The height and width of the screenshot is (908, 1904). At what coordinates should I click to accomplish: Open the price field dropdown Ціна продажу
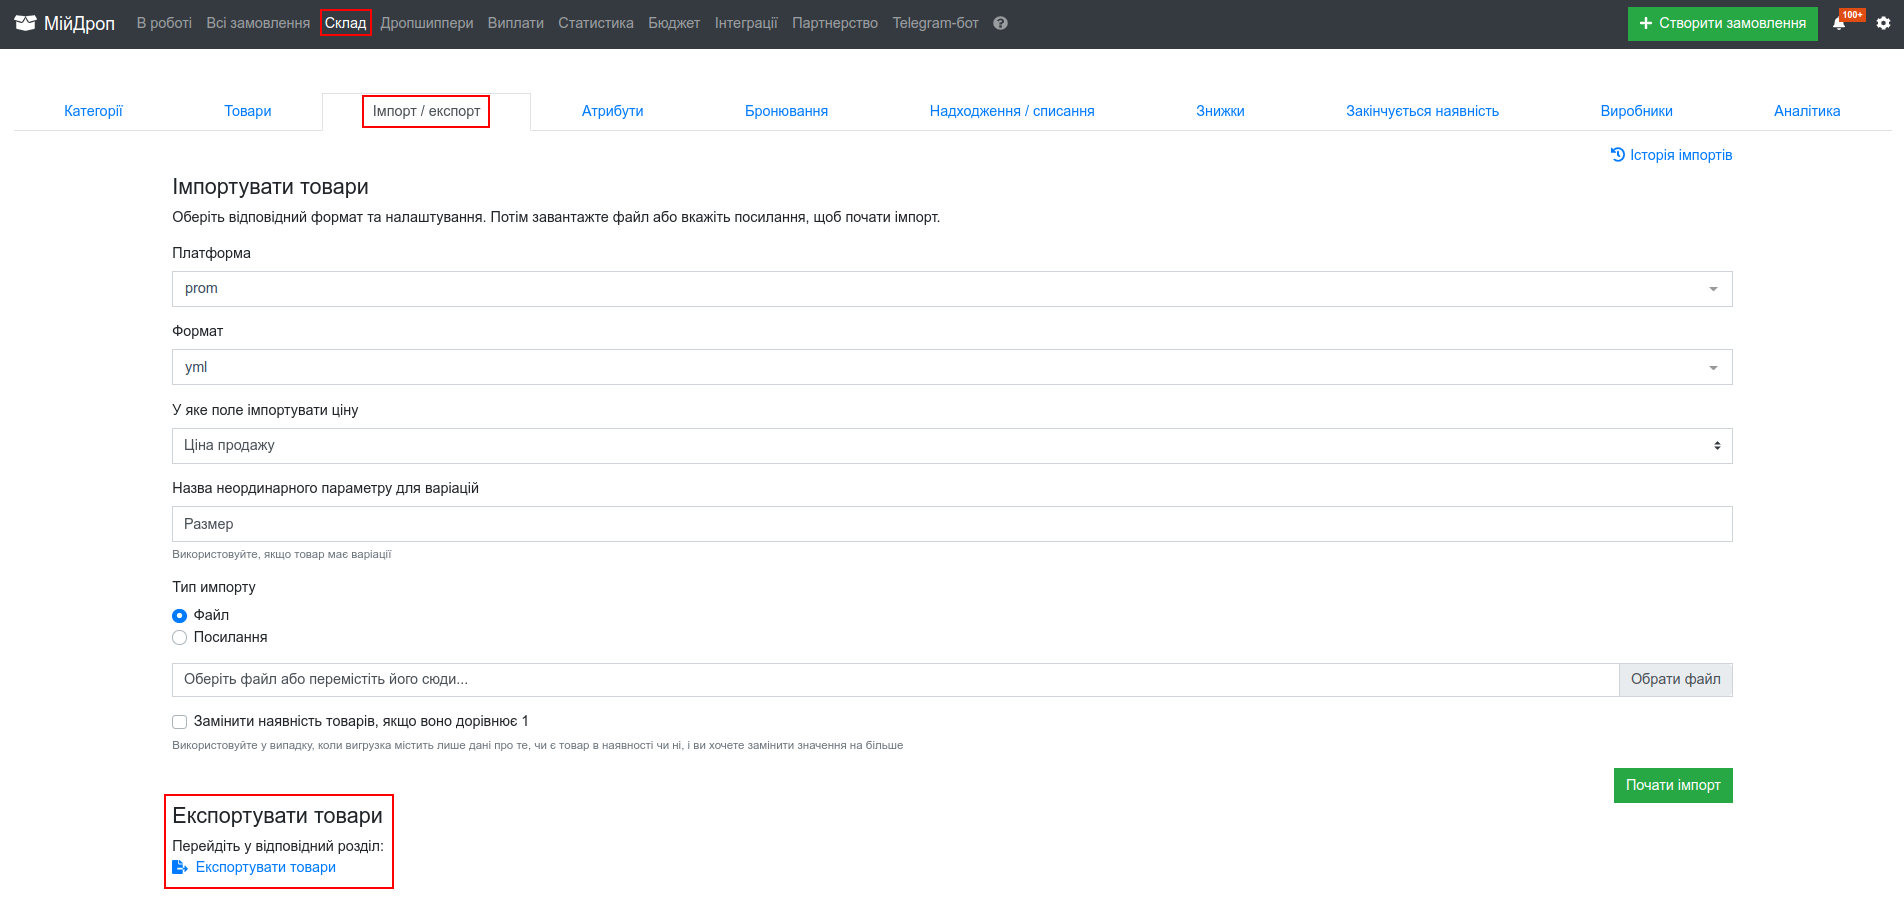(x=952, y=446)
